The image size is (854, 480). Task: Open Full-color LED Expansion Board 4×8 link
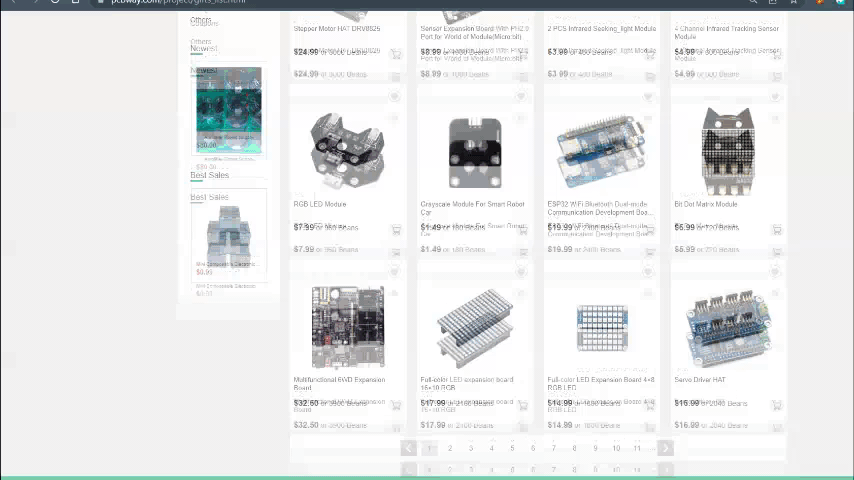click(601, 384)
